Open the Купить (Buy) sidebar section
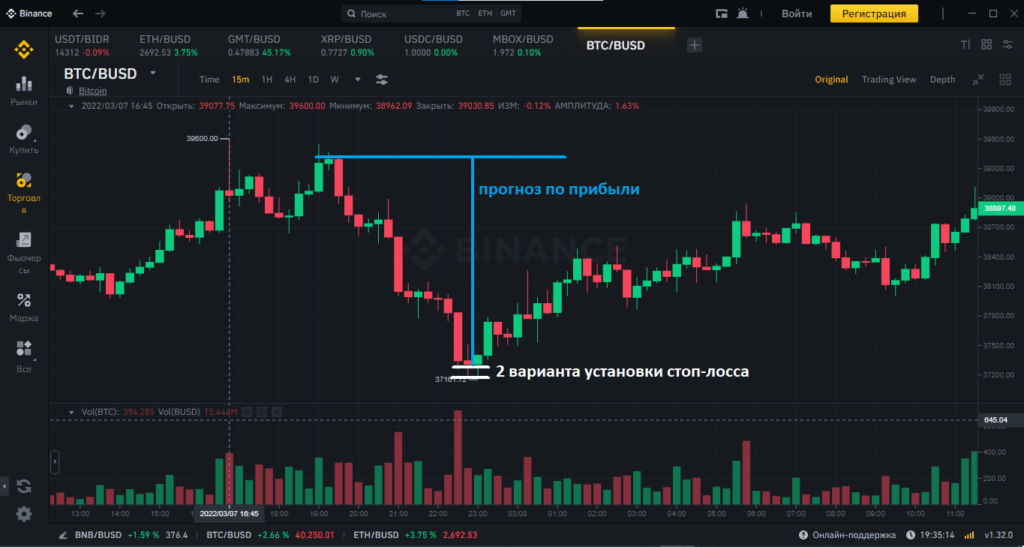Viewport: 1024px width, 547px height. coord(24,137)
